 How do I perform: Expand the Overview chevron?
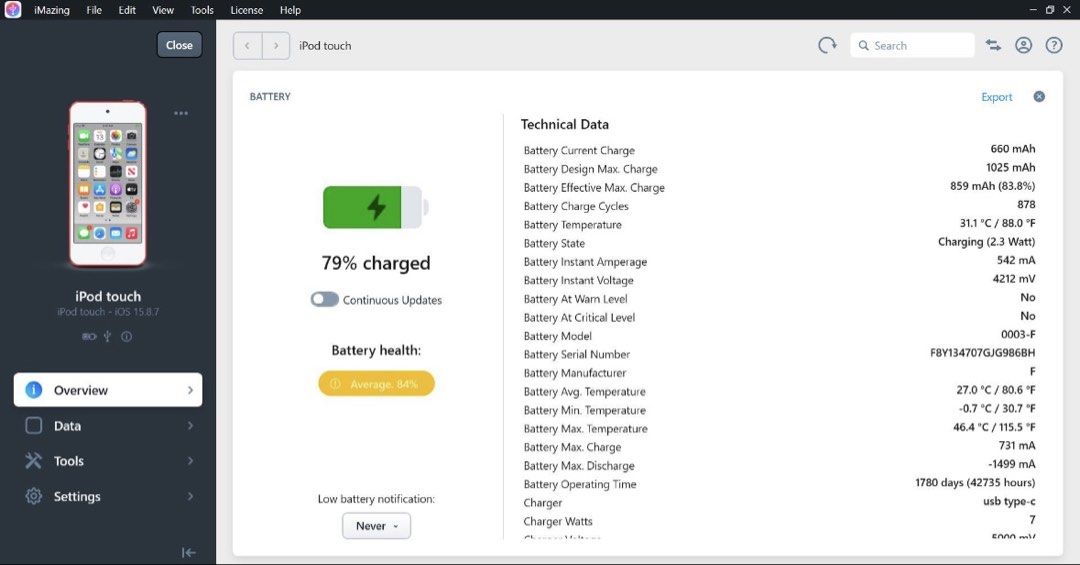(x=190, y=390)
